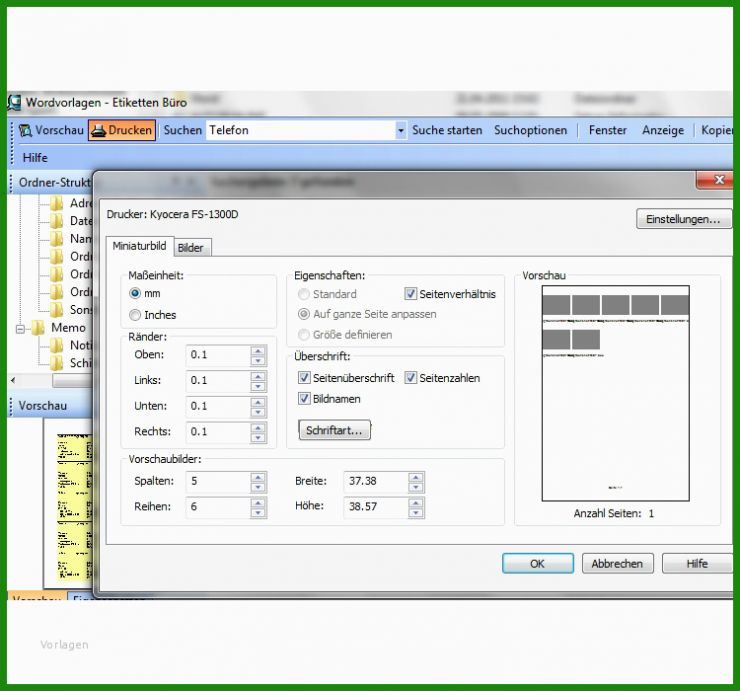Open the Anzeige menu
This screenshot has width=740, height=691.
point(663,130)
